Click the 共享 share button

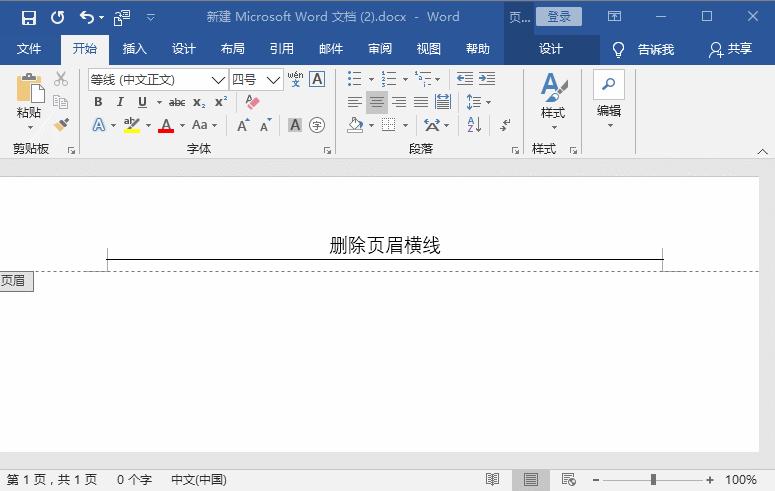(731, 49)
